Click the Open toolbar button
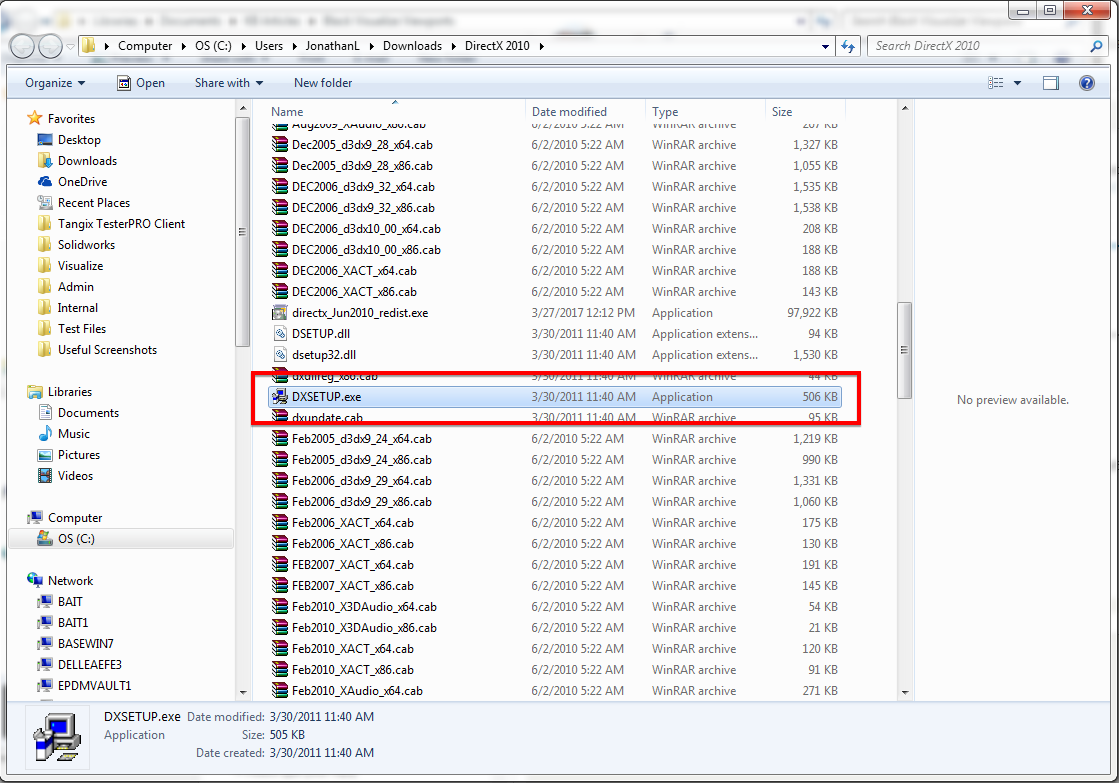Screen dimensions: 1119x783 click(x=141, y=83)
